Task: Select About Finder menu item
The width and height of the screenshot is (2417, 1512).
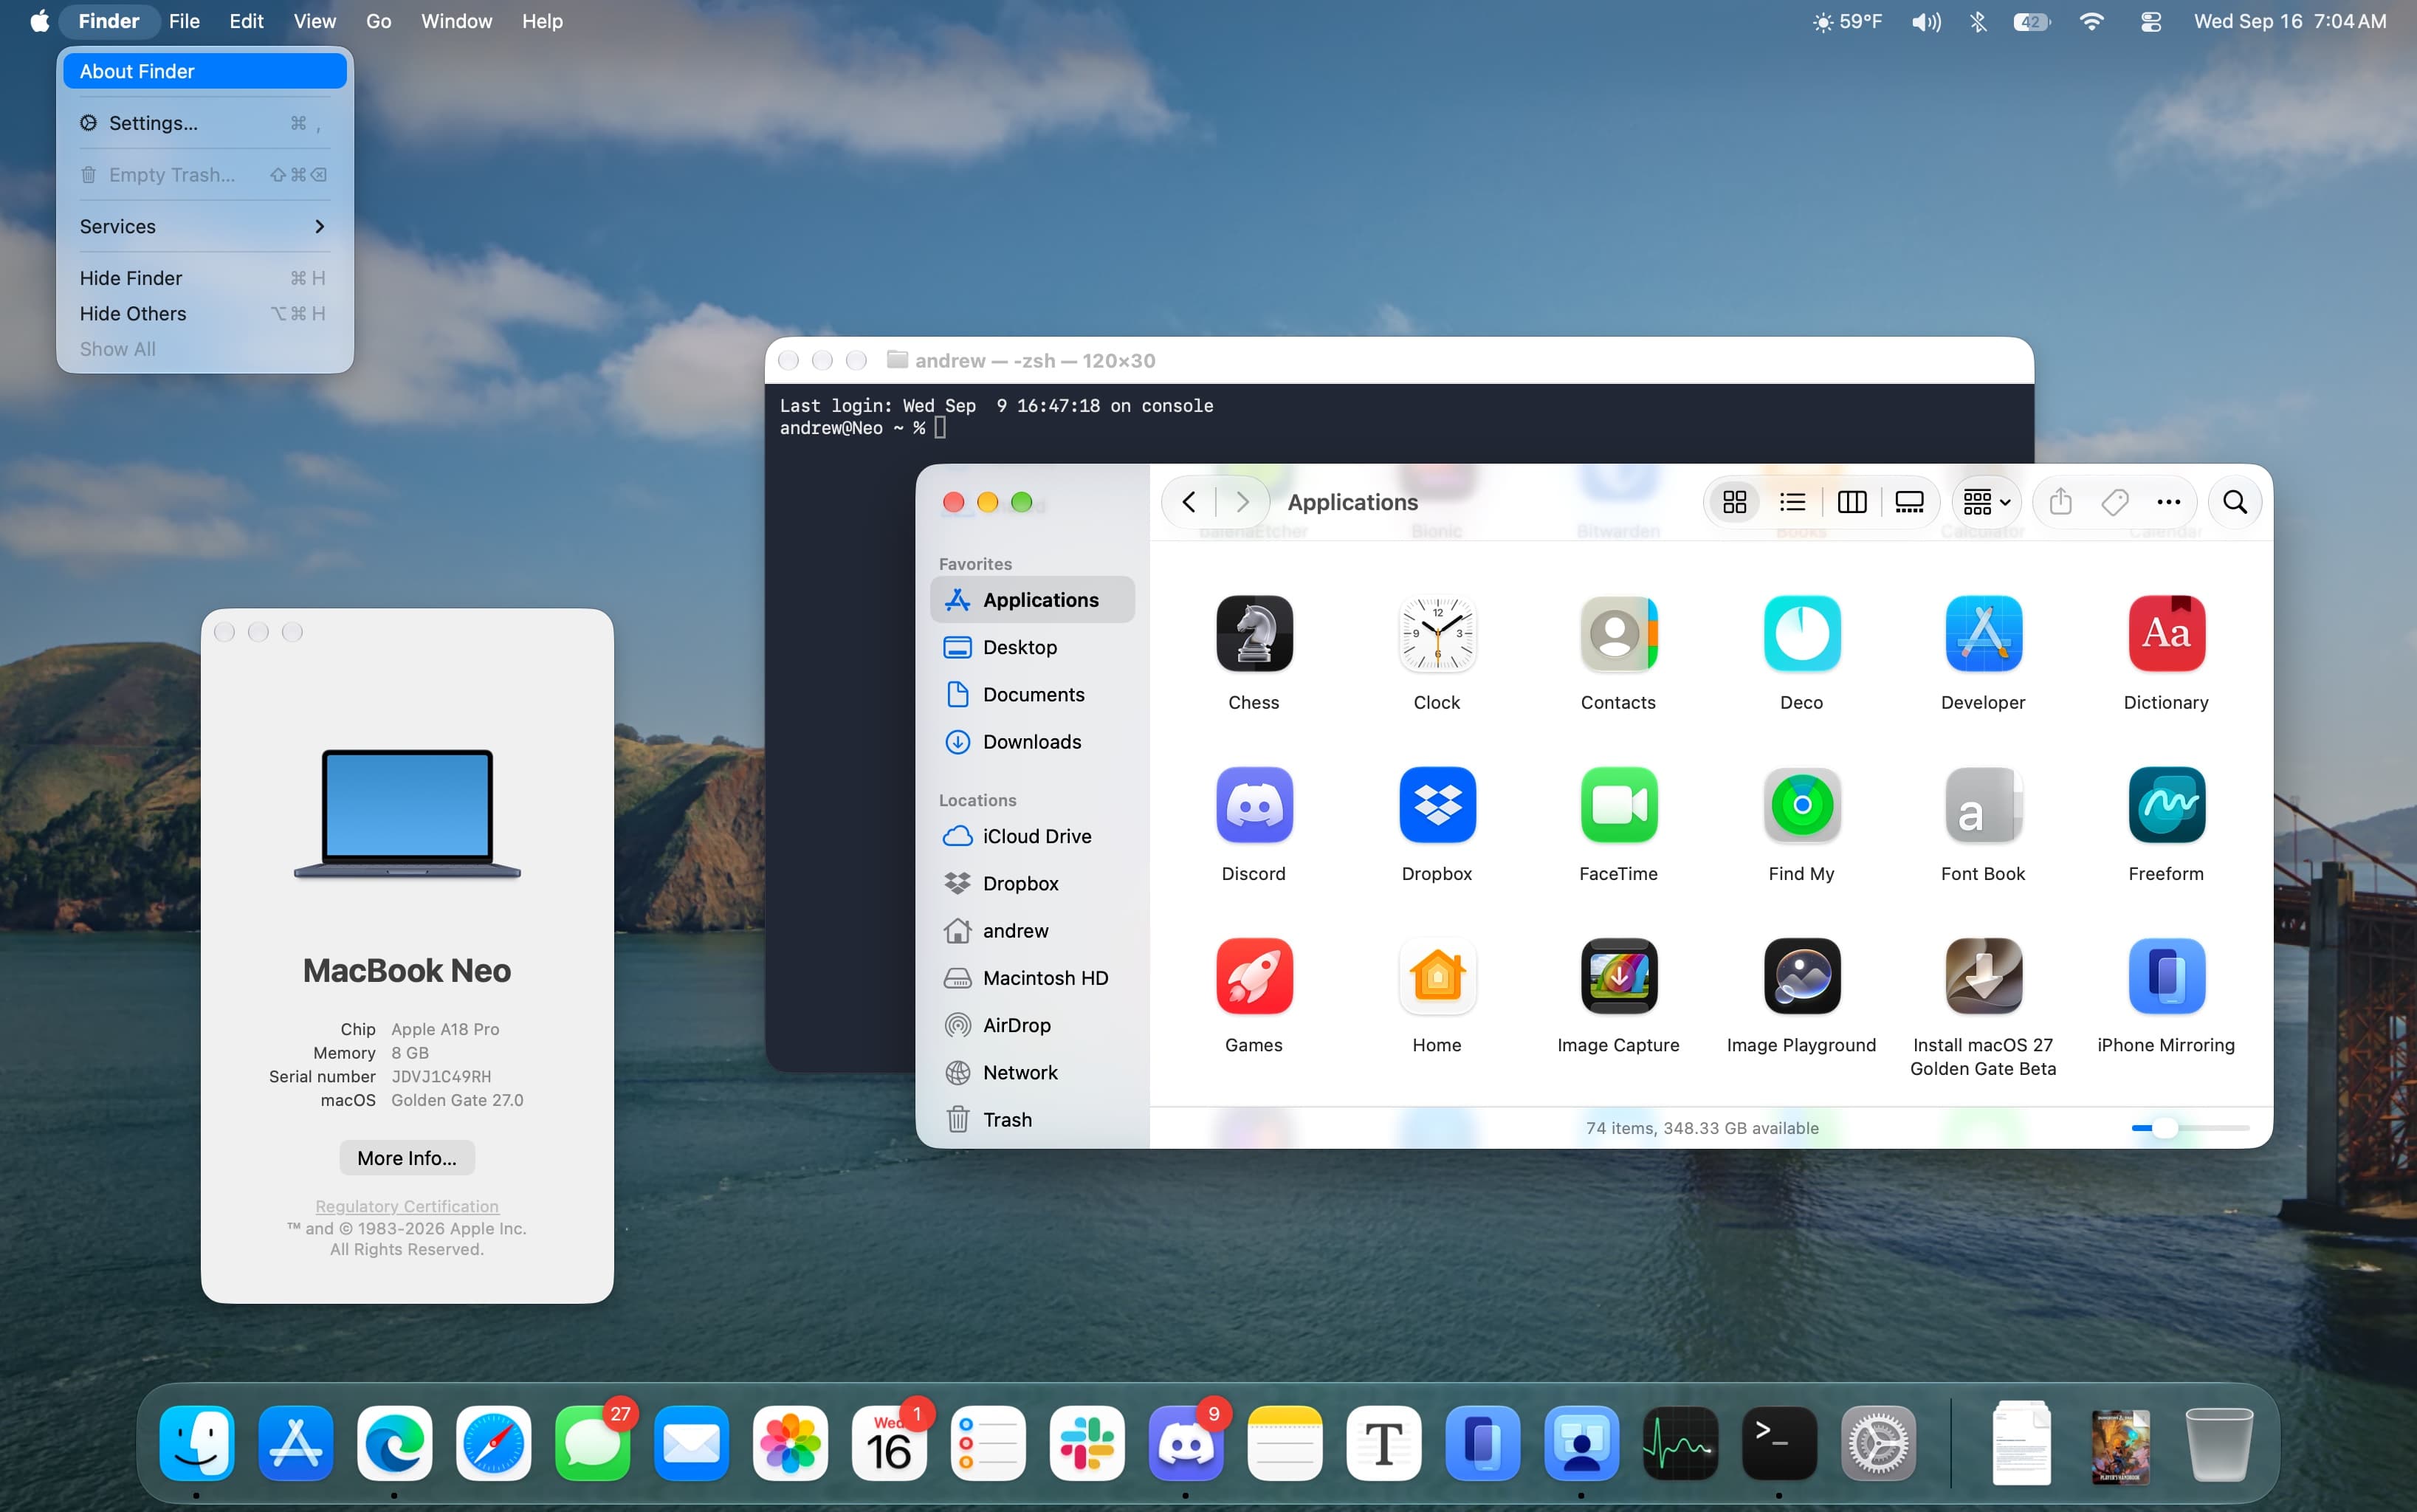Action: (x=204, y=71)
